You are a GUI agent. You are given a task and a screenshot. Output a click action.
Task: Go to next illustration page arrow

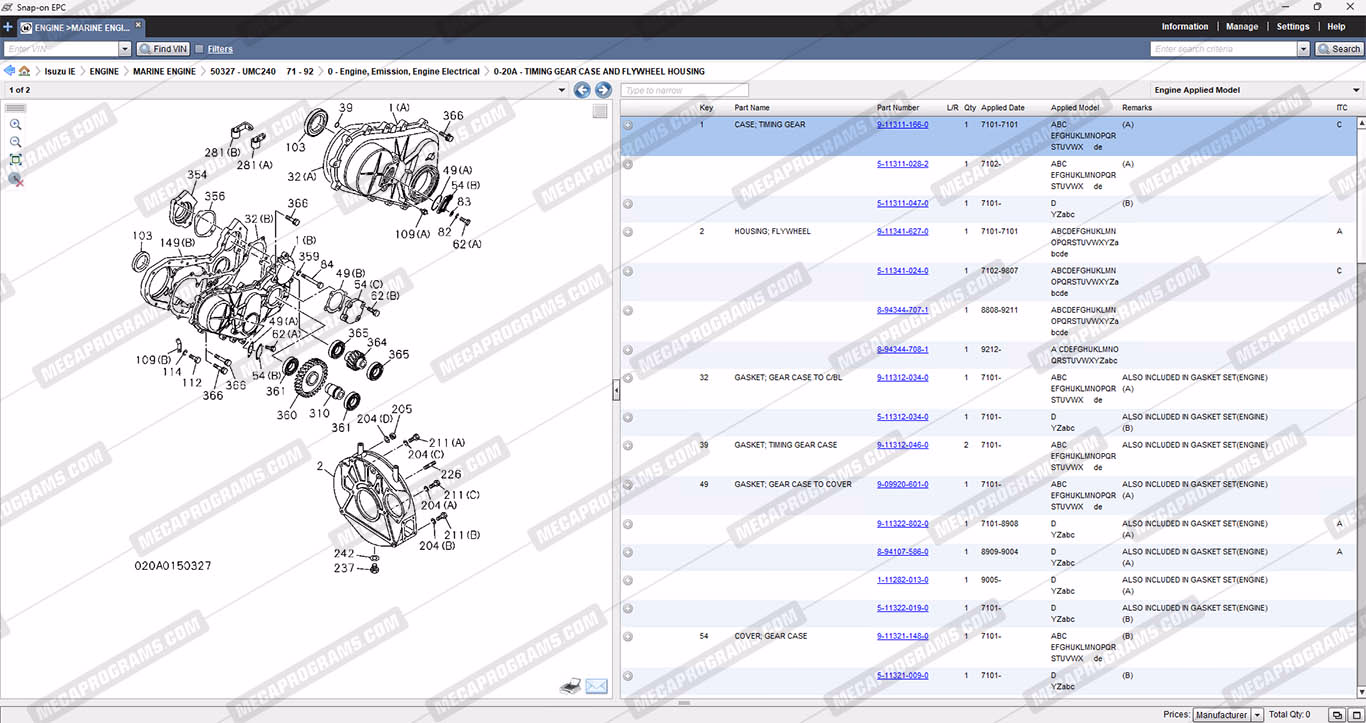[603, 90]
